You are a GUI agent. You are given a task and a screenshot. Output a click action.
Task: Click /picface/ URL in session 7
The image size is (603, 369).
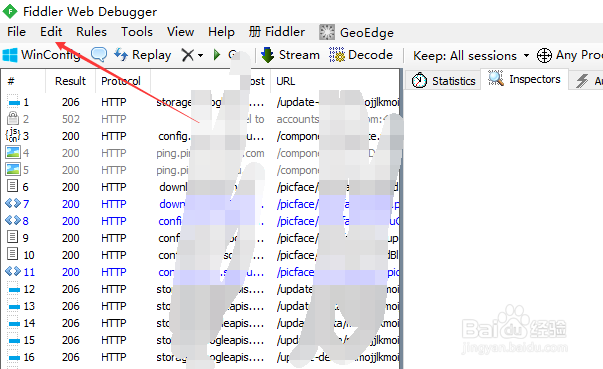297,204
